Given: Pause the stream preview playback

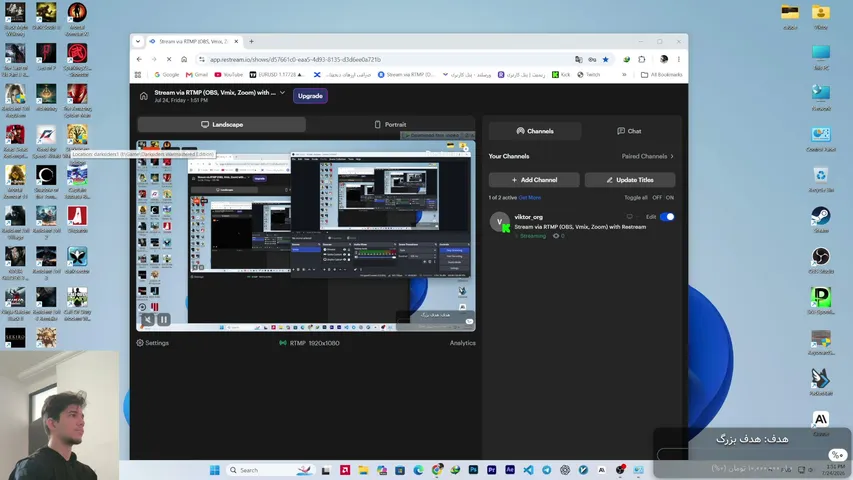Looking at the screenshot, I should coord(164,319).
